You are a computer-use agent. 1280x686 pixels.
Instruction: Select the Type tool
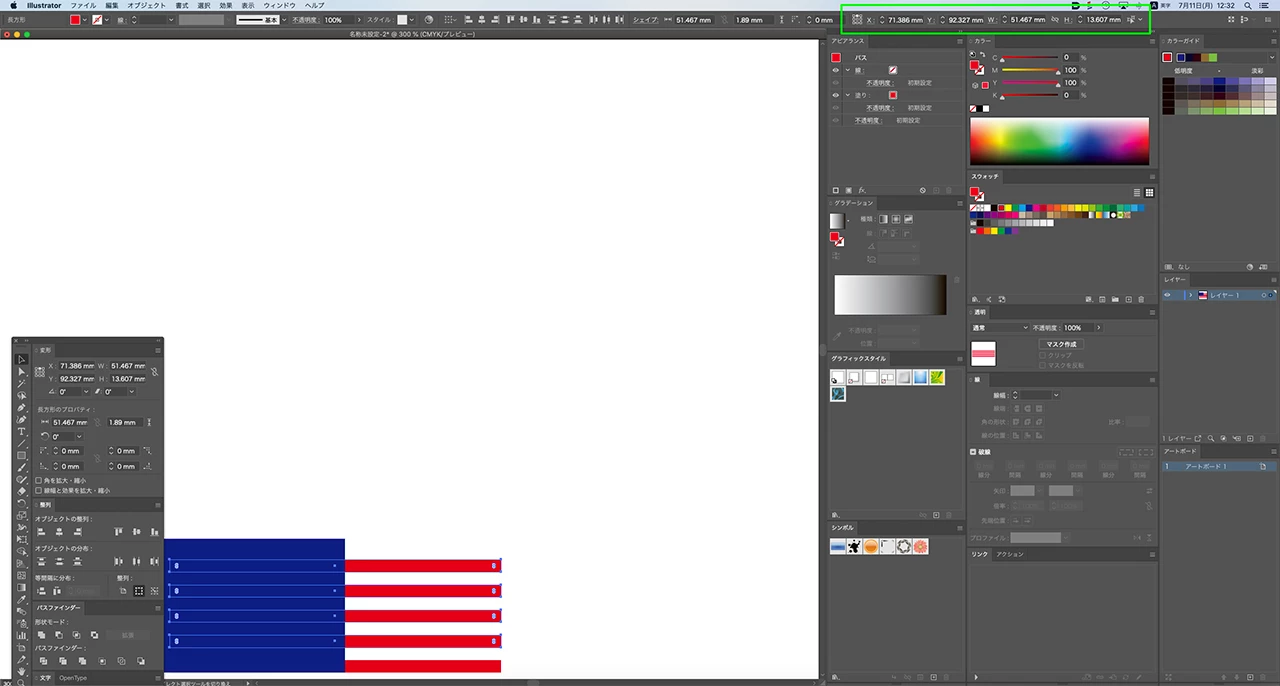pyautogui.click(x=21, y=431)
